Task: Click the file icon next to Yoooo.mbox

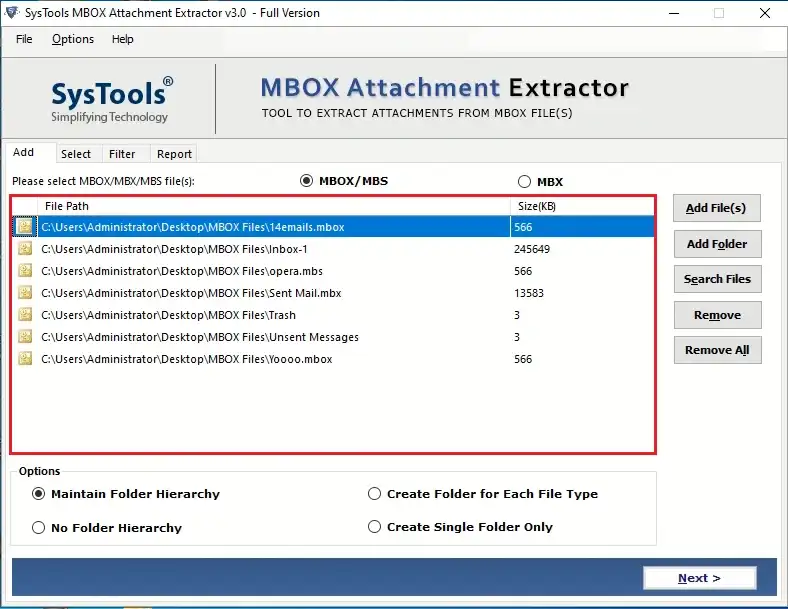Action: [25, 359]
